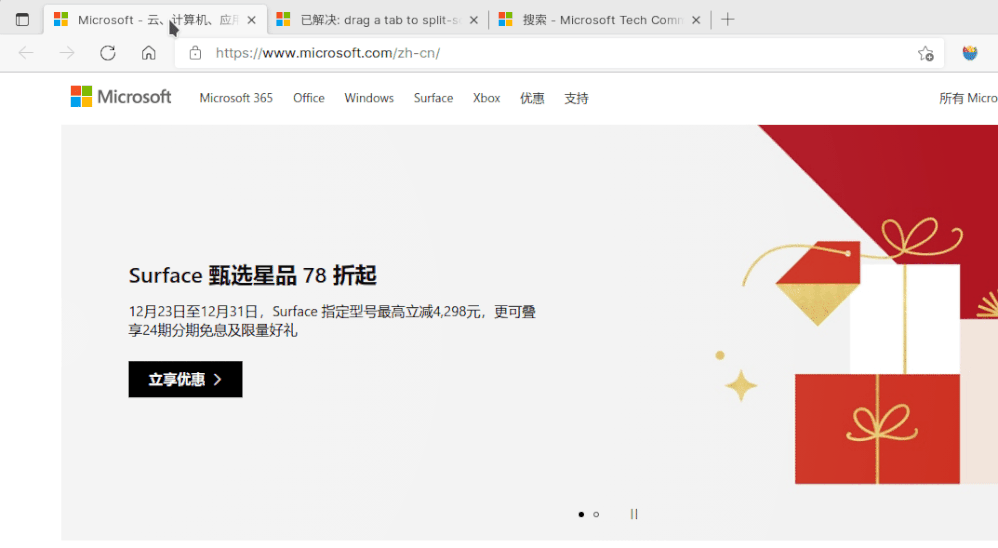
Task: Switch to 已解决: drag a tab tab
Action: pyautogui.click(x=378, y=20)
